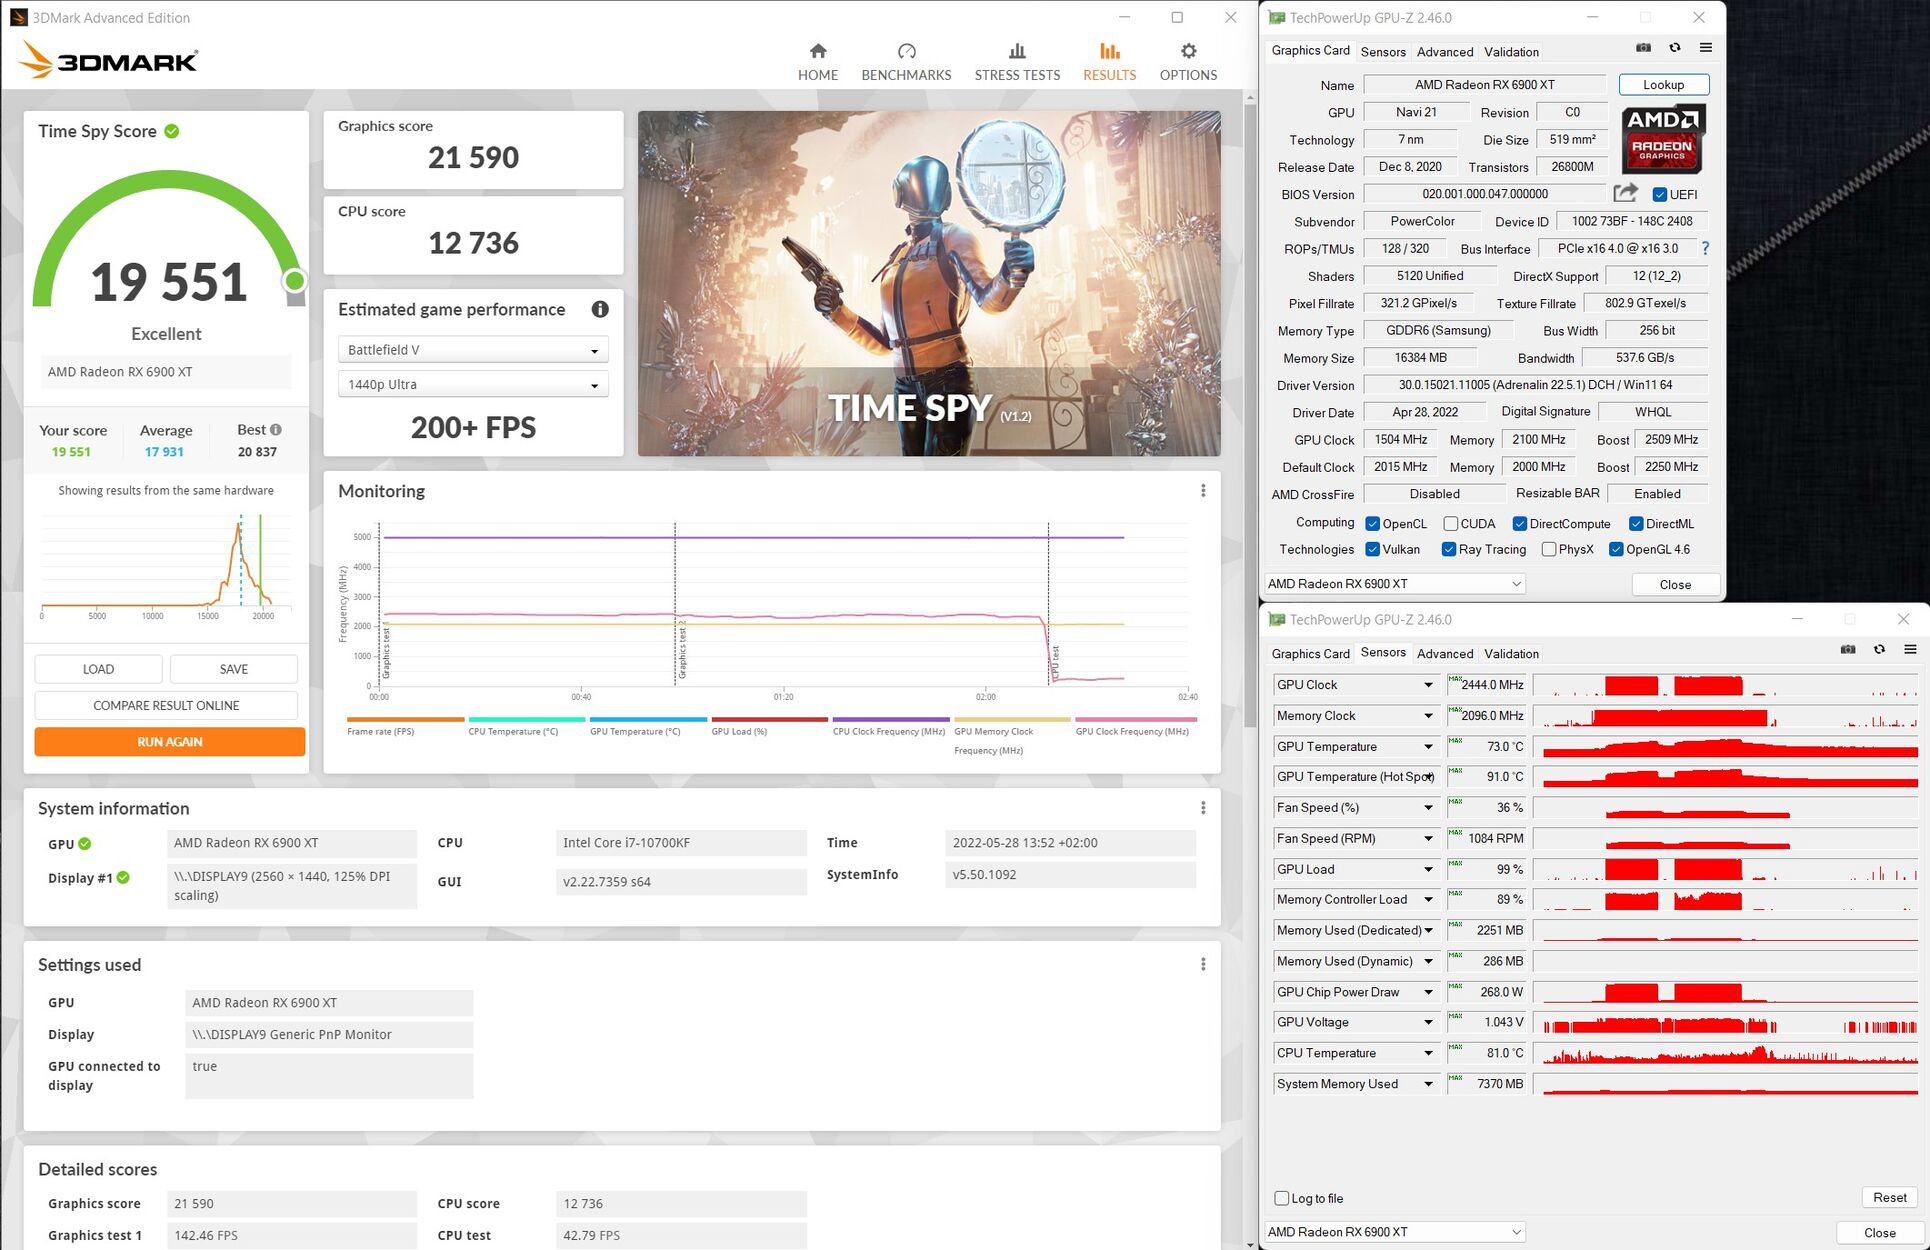
Task: Click GPU-Z Sensors window refresh icon
Action: click(x=1879, y=650)
